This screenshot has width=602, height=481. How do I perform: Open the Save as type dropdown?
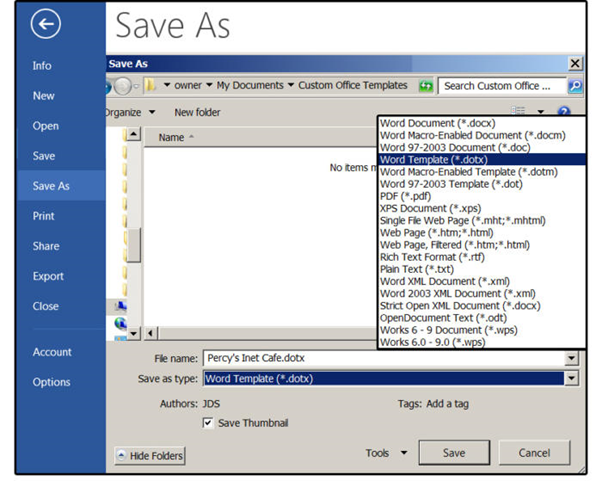pos(571,379)
